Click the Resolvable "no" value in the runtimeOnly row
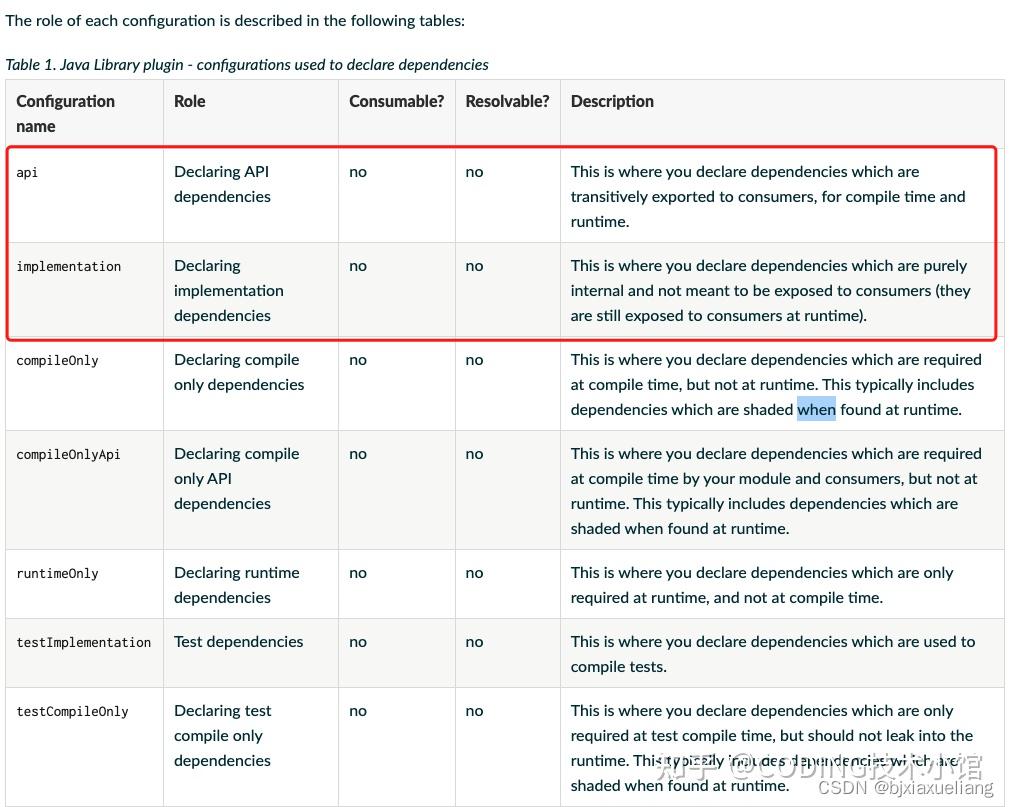 point(474,573)
